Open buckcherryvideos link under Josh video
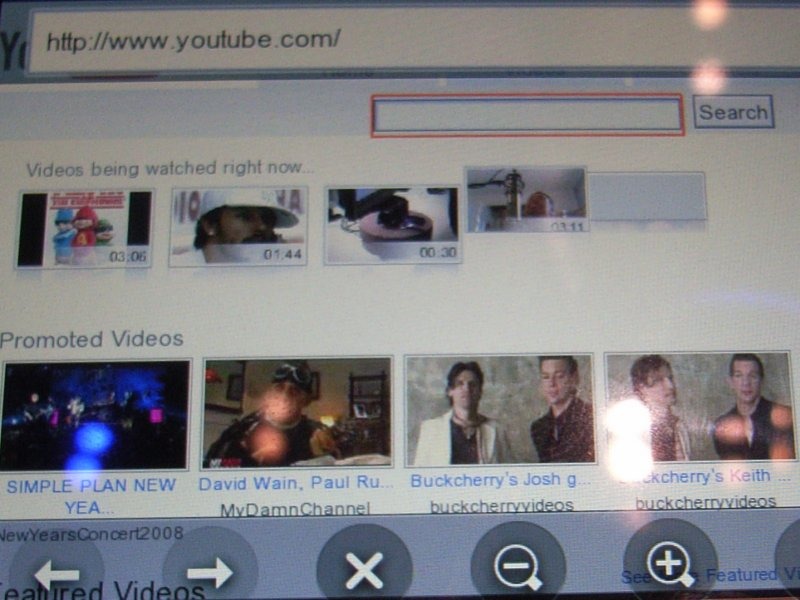Viewport: 800px width, 600px height. click(502, 506)
